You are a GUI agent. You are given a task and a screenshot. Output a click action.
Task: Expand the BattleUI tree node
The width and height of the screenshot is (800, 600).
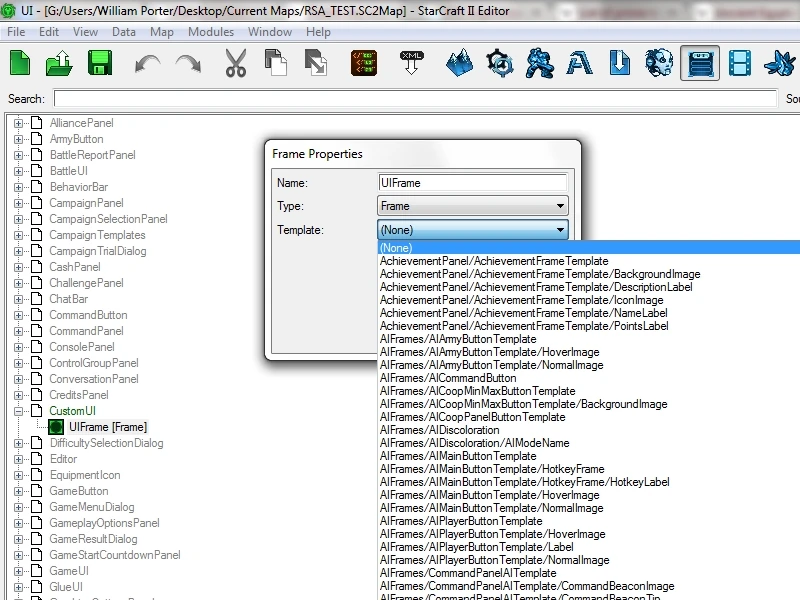[x=18, y=171]
